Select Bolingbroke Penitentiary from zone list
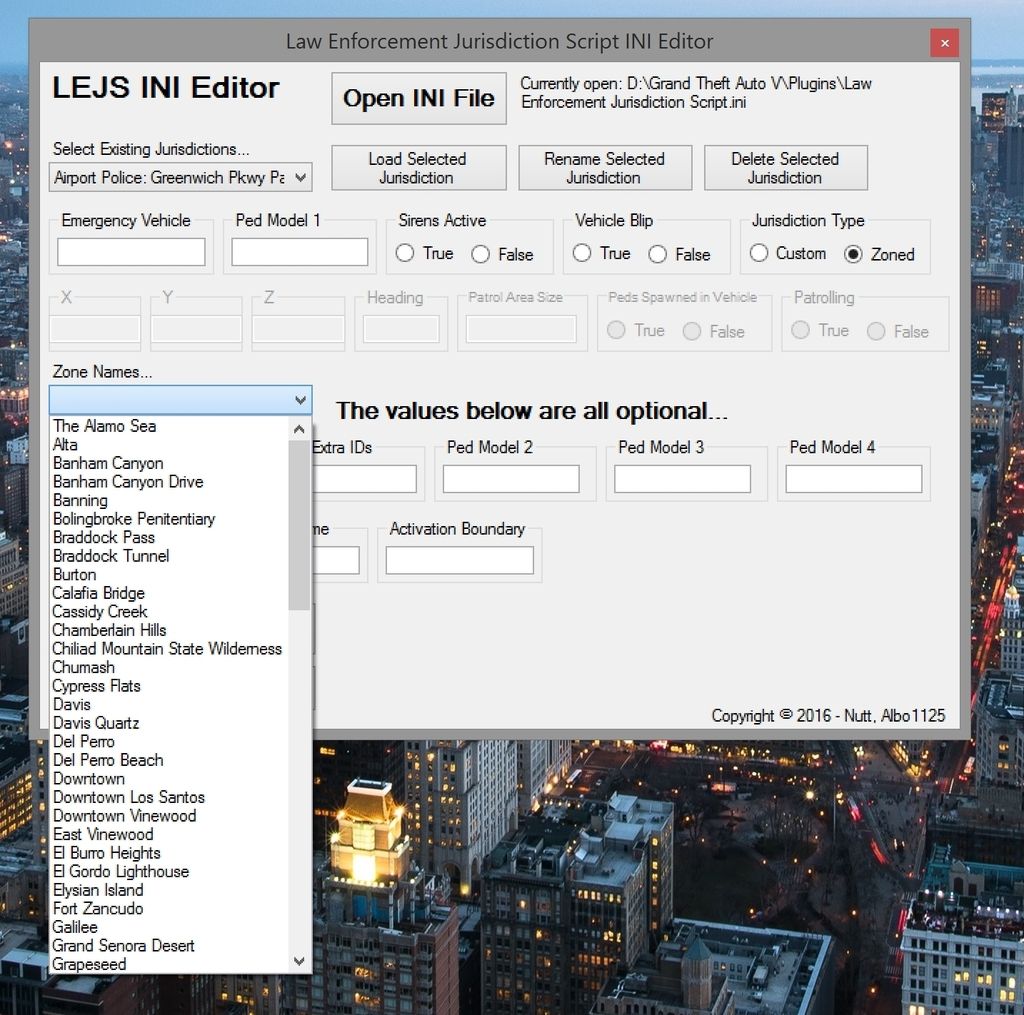1024x1015 pixels. pos(134,519)
